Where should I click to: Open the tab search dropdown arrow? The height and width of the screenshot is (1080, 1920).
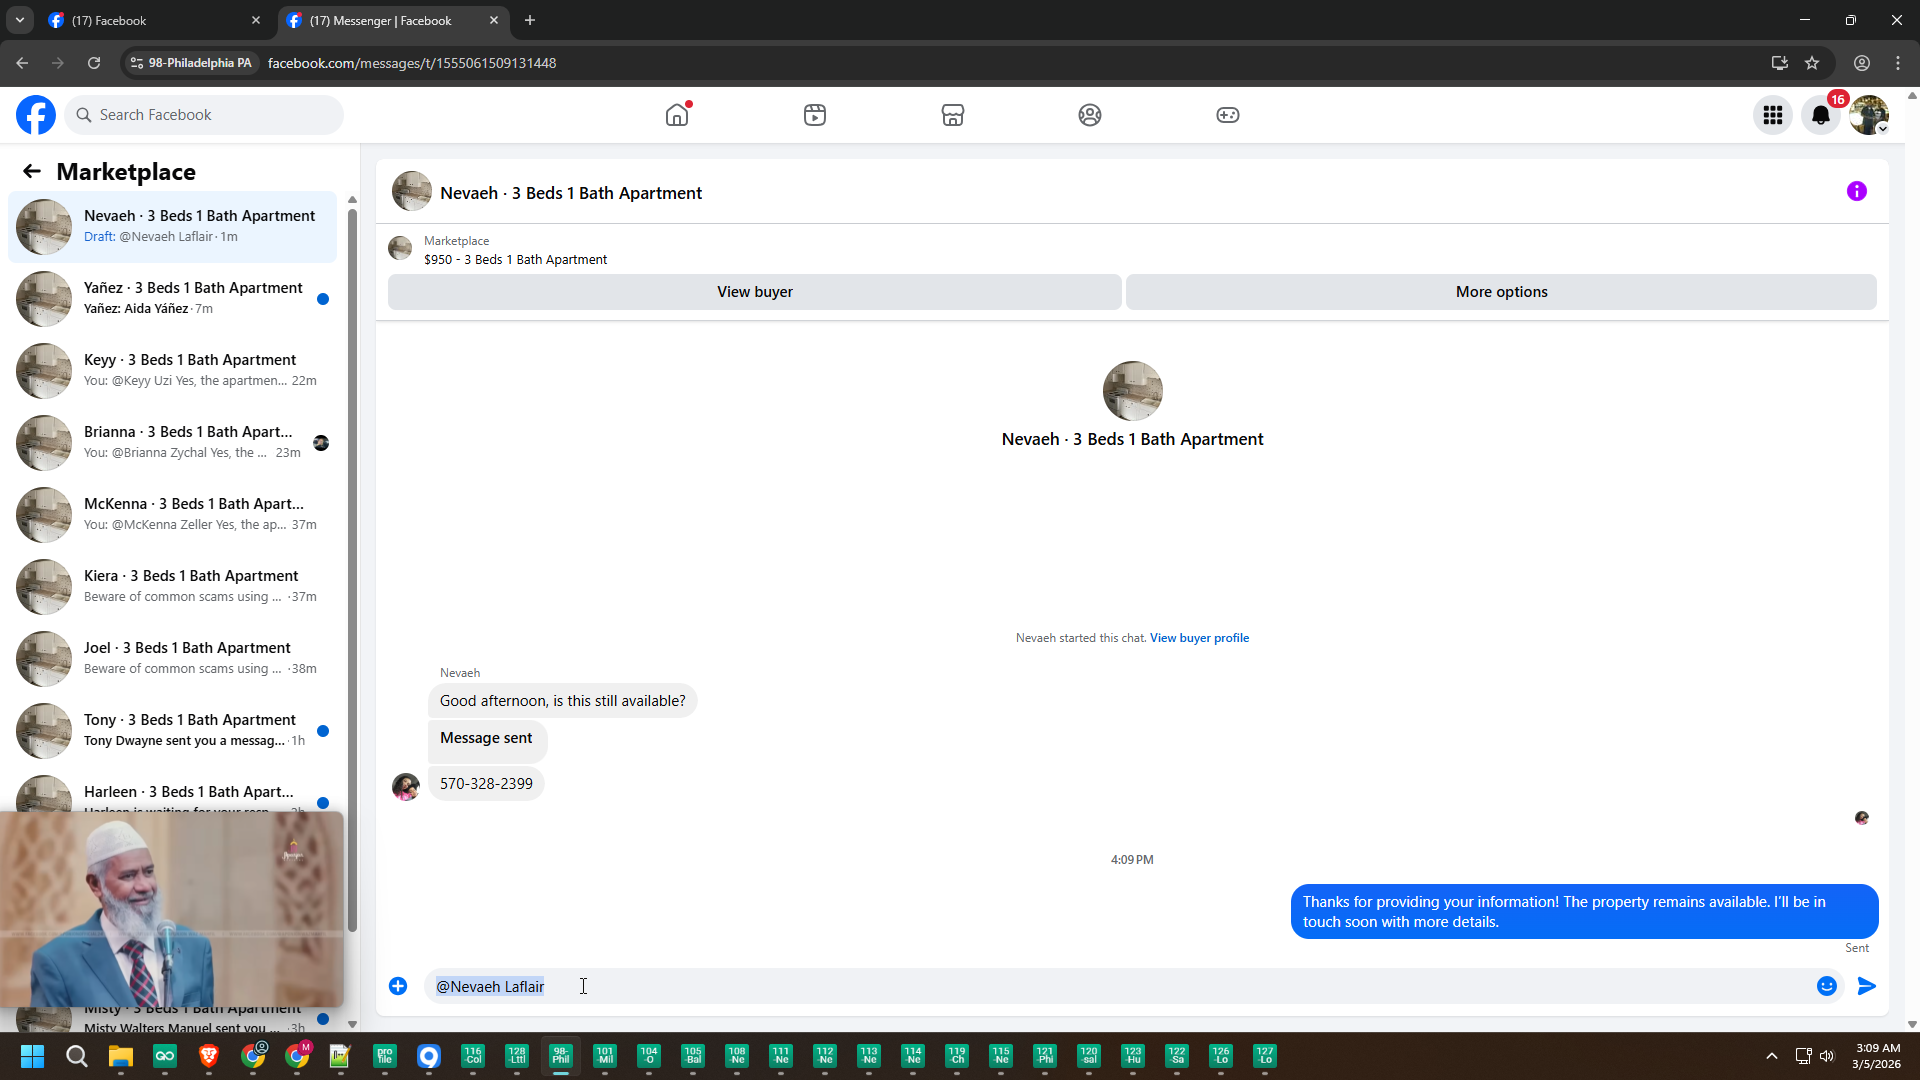click(x=19, y=20)
